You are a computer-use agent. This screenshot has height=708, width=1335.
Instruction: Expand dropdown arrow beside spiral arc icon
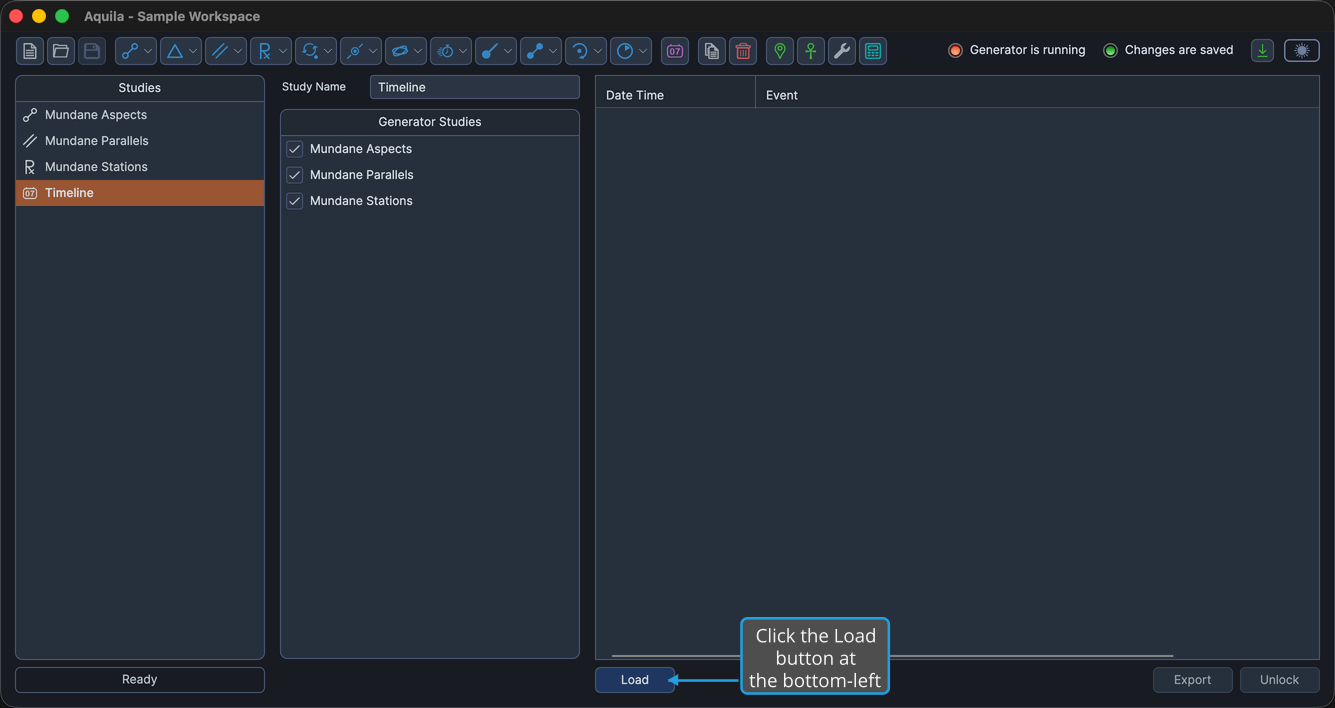coord(598,51)
